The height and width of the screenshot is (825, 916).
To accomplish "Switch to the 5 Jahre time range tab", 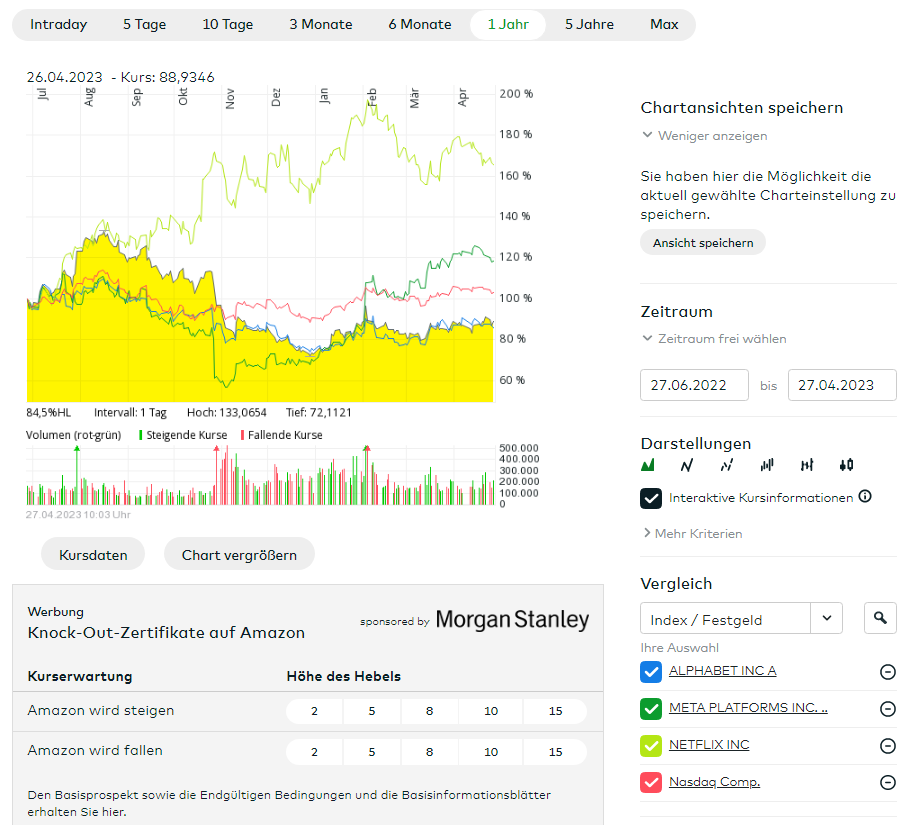I will tap(589, 25).
